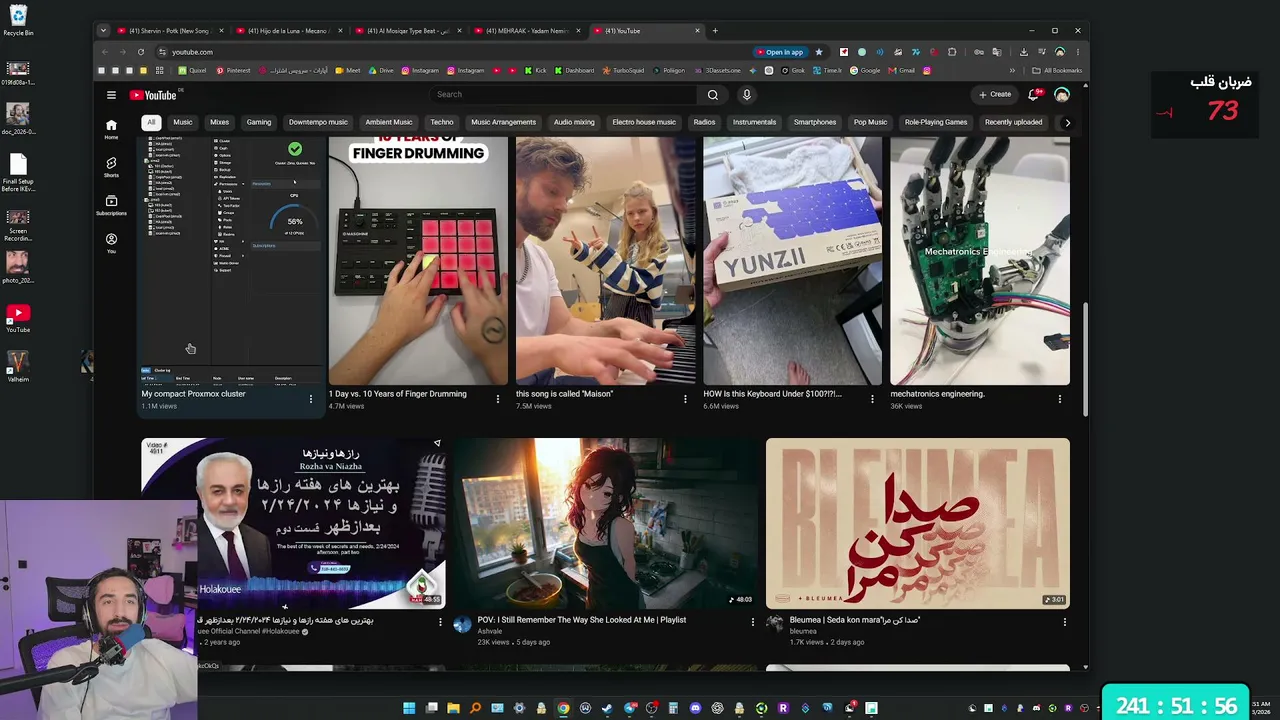The height and width of the screenshot is (720, 1280).
Task: Open the You page in sidebar
Action: pyautogui.click(x=111, y=243)
